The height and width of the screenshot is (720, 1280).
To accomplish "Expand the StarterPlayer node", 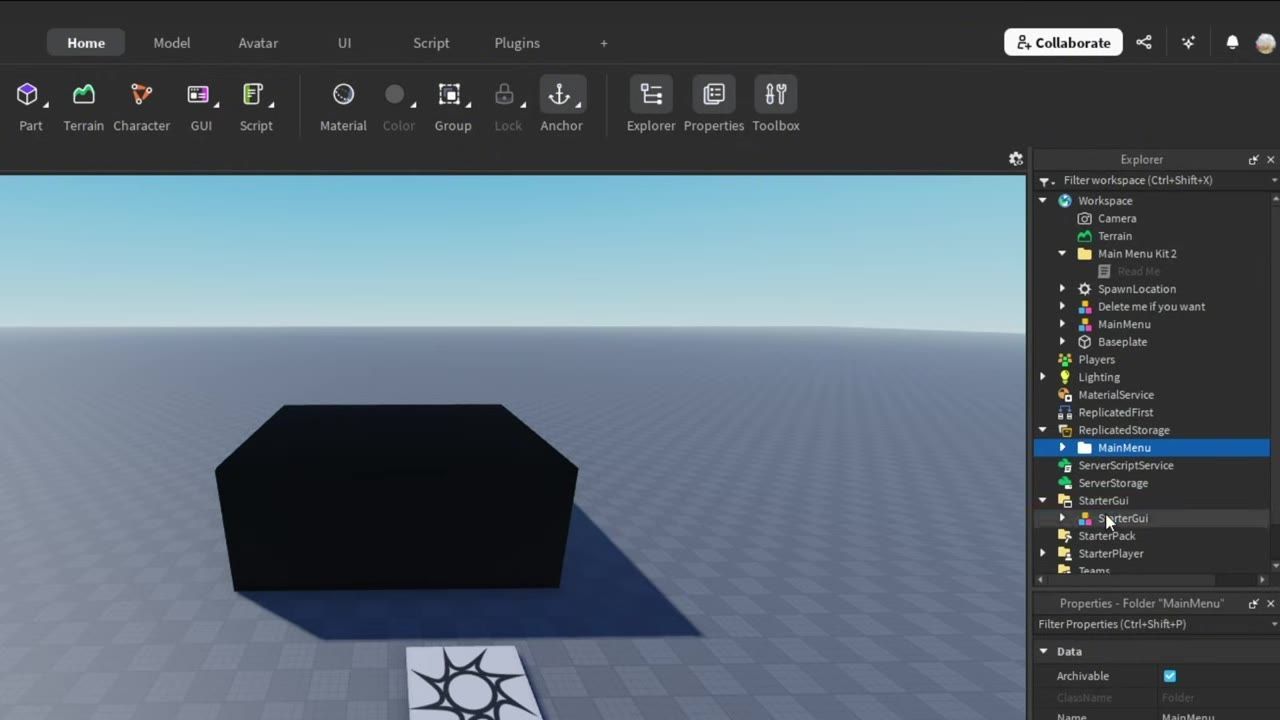I will (x=1043, y=554).
